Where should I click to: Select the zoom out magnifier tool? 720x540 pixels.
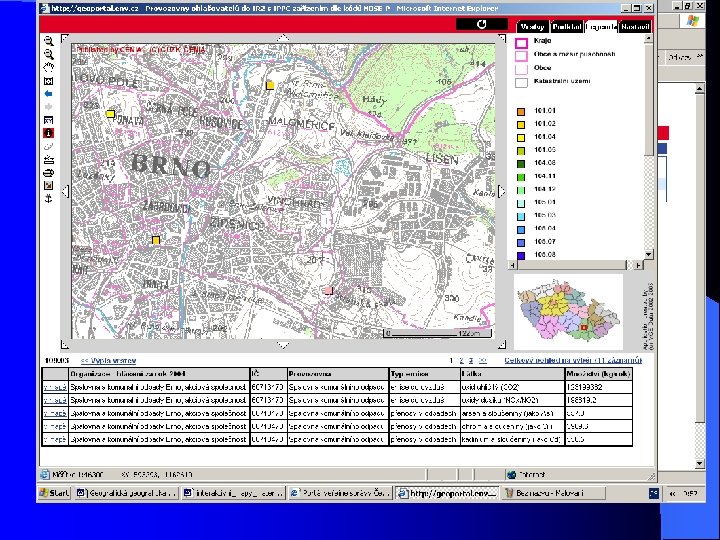pos(49,53)
